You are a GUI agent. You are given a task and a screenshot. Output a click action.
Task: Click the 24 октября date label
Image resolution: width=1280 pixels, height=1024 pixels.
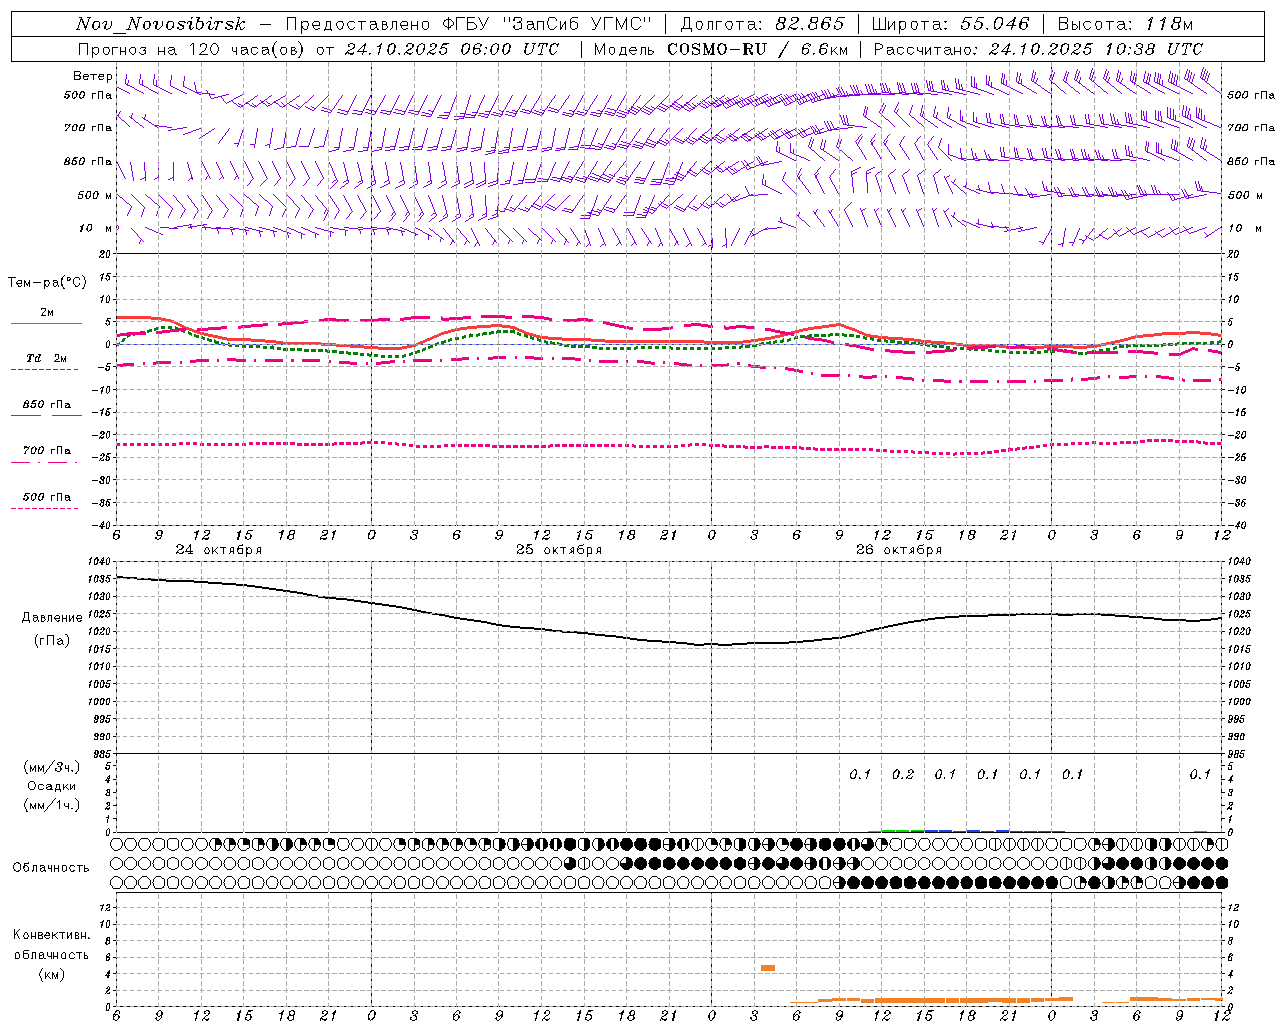219,550
